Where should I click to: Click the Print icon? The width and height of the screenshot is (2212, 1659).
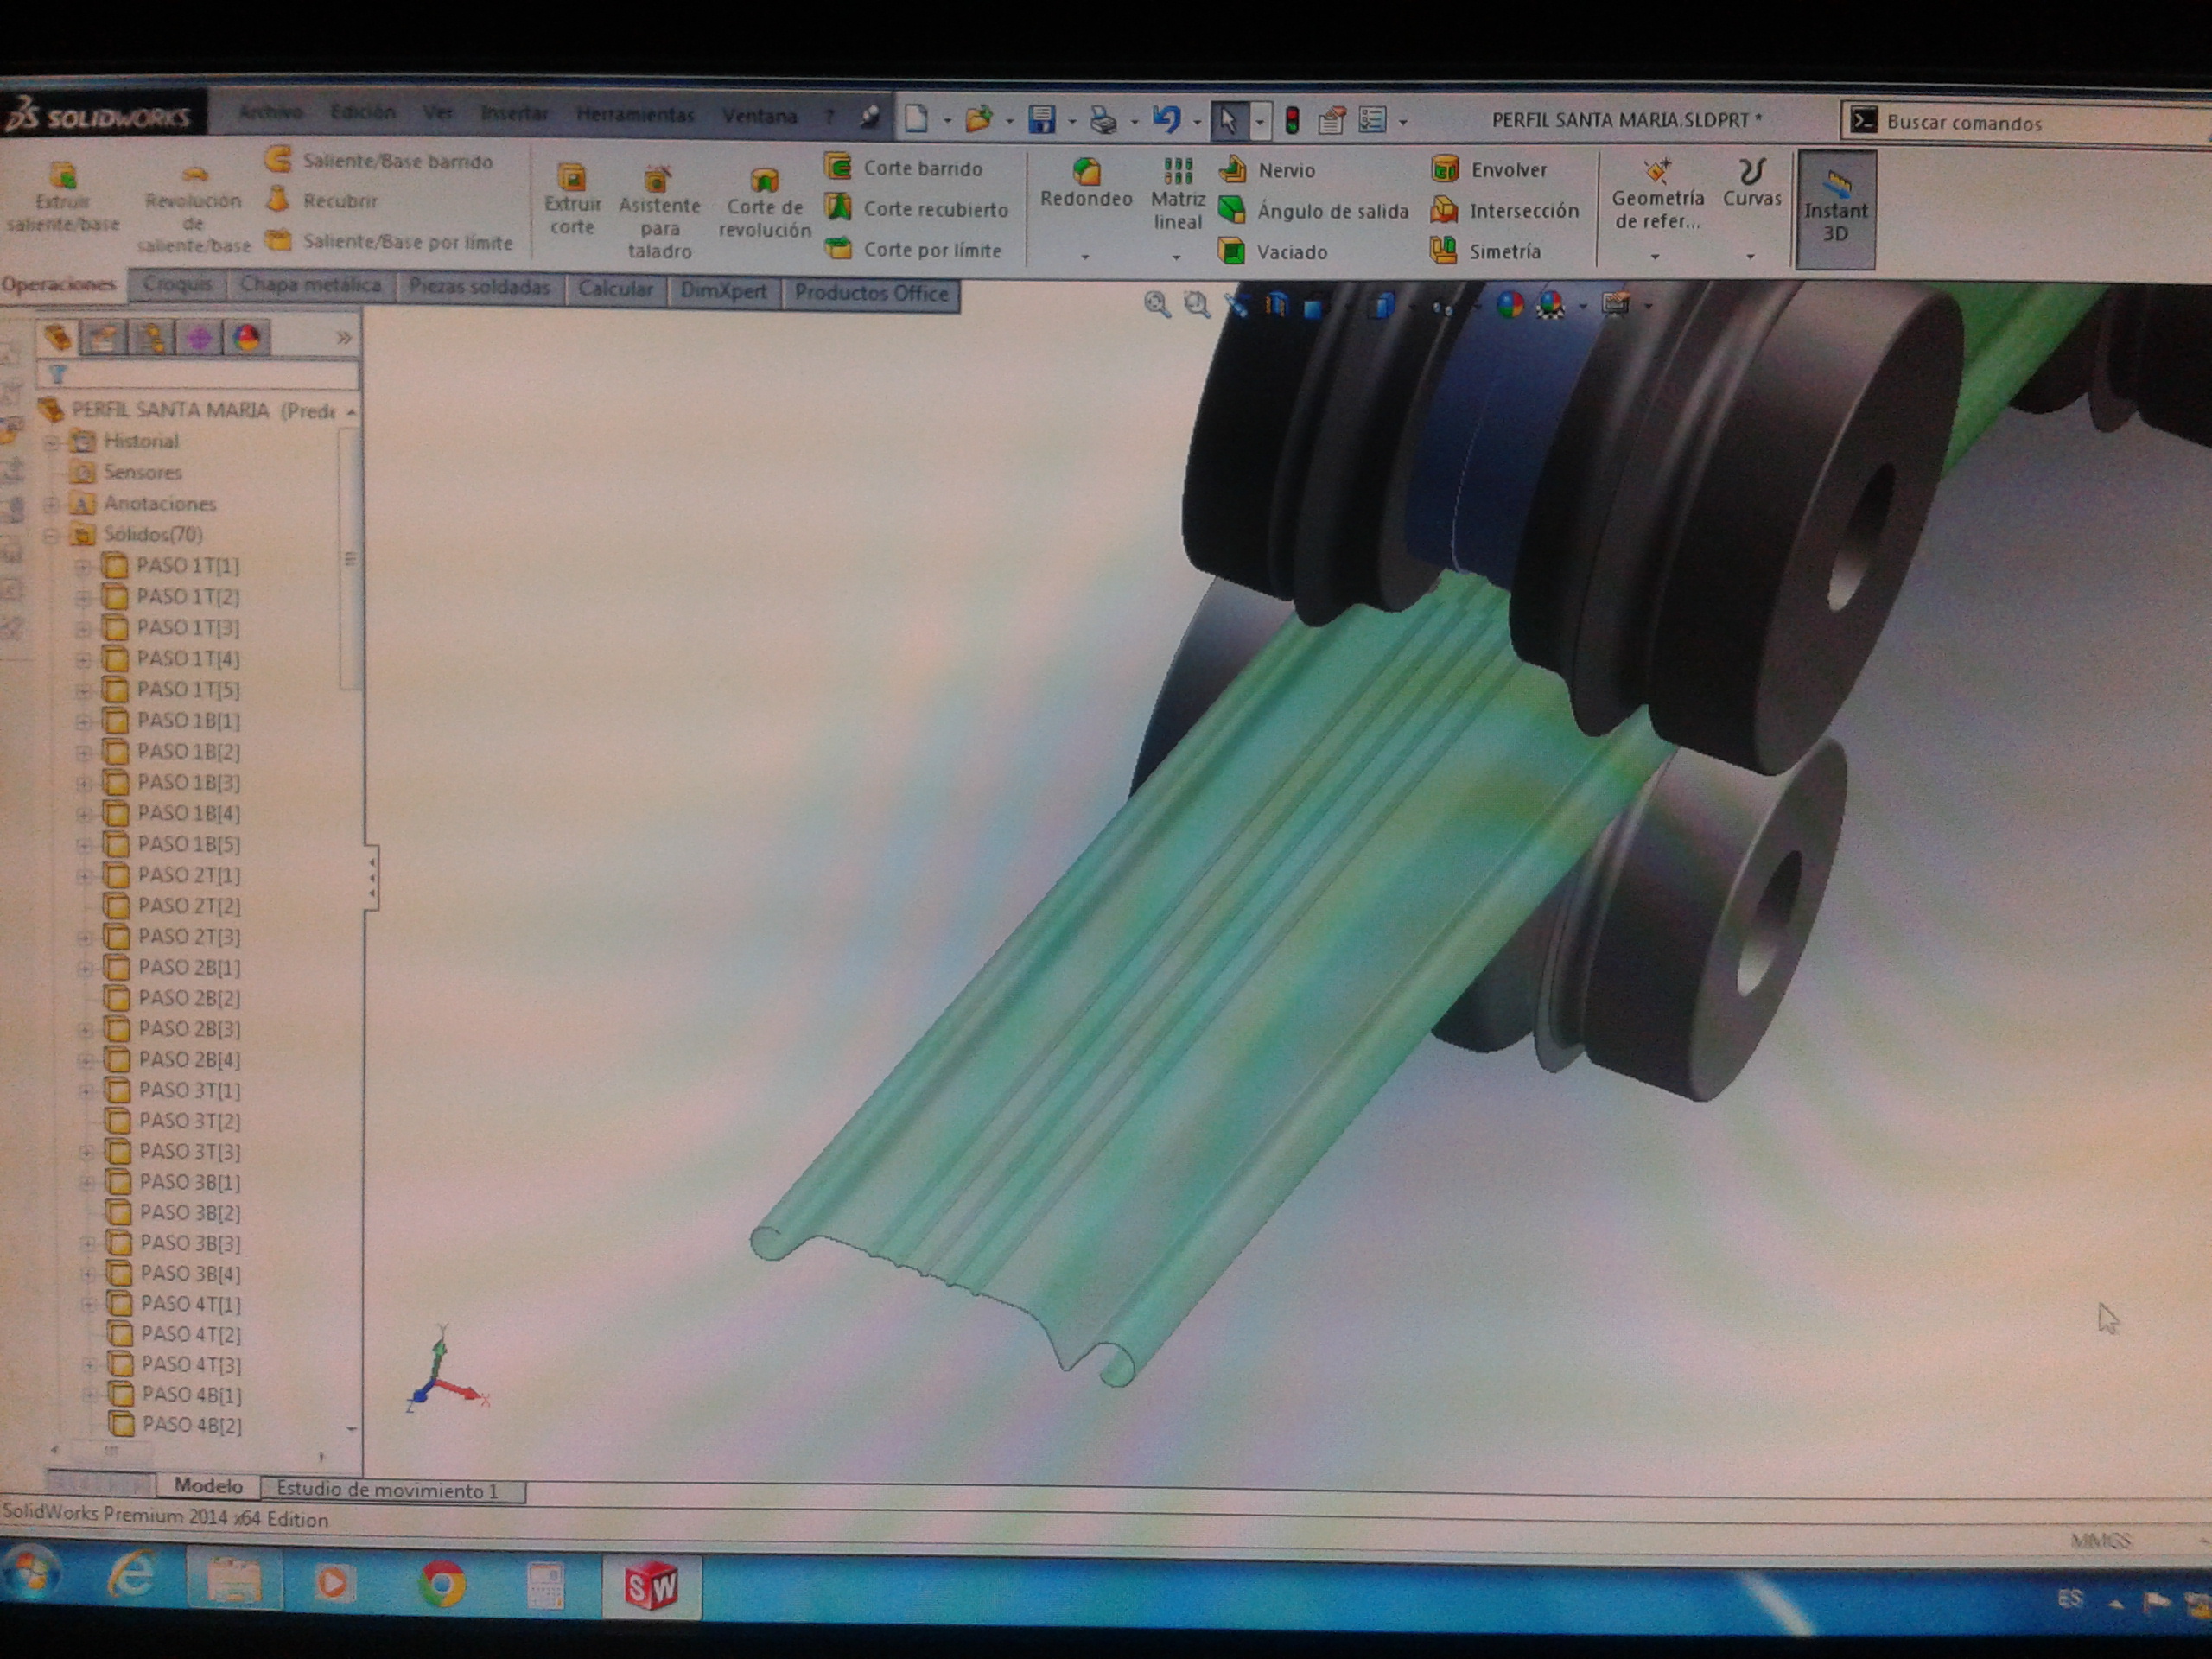coord(1103,121)
